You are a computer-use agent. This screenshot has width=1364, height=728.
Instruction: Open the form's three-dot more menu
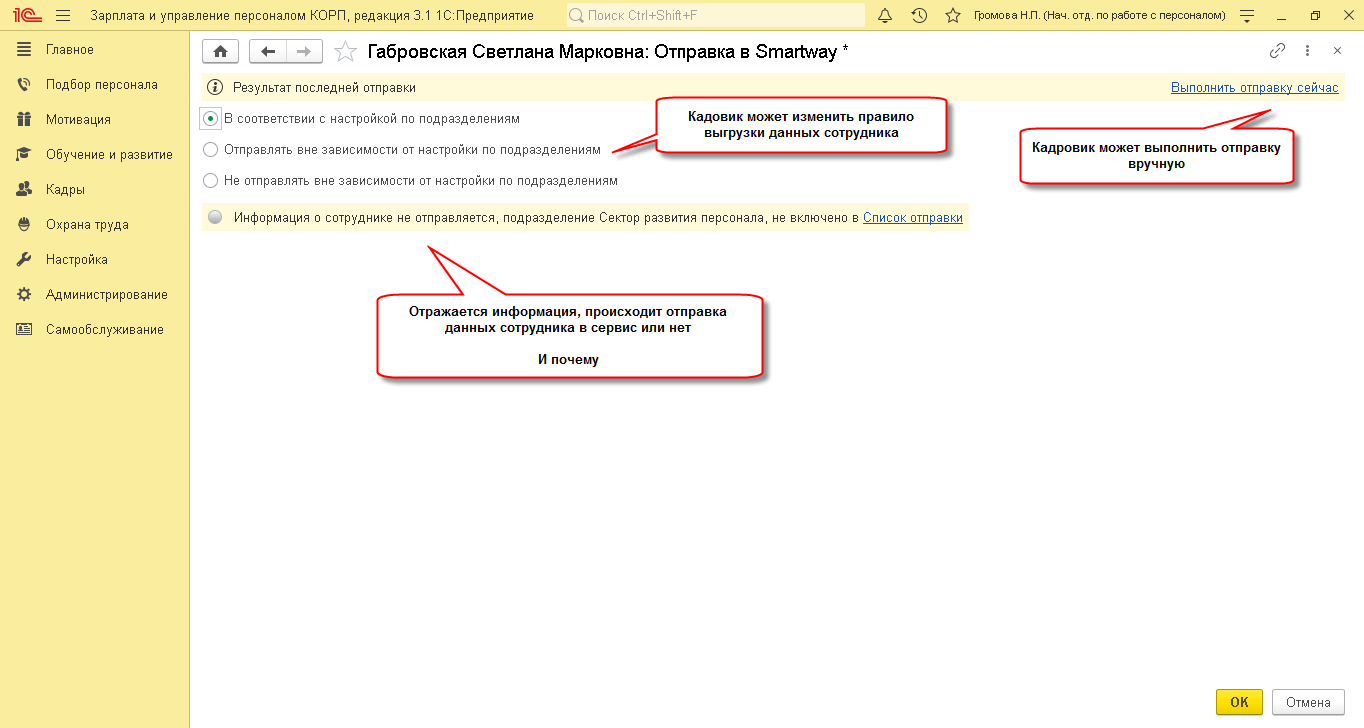[x=1307, y=51]
